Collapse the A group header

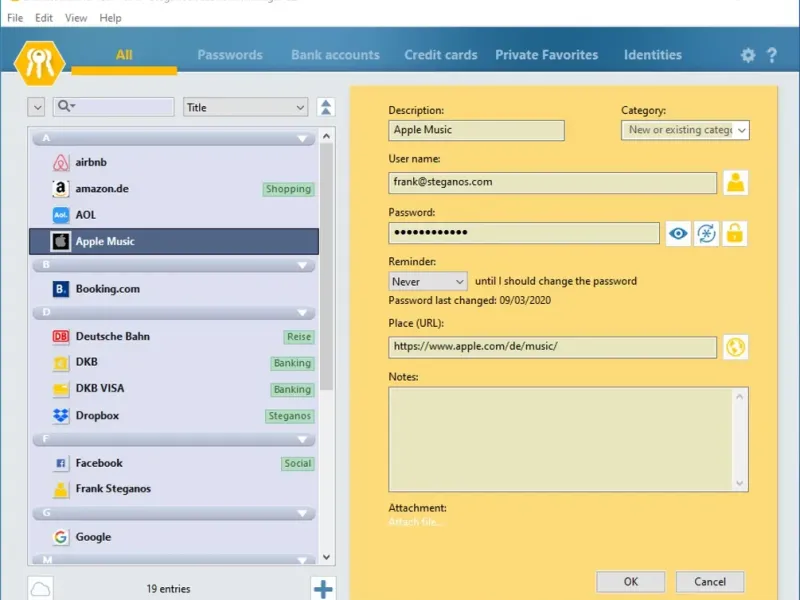[x=173, y=138]
